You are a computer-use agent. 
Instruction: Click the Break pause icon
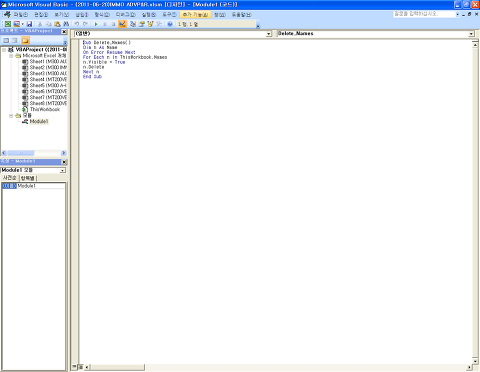click(x=105, y=24)
